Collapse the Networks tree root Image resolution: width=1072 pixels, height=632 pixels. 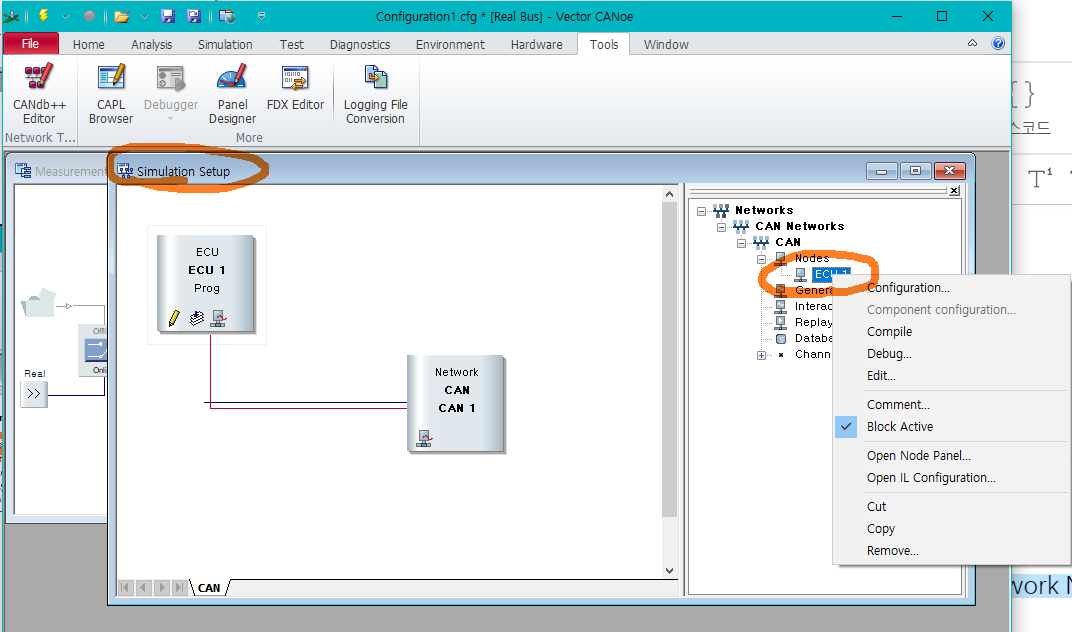701,211
